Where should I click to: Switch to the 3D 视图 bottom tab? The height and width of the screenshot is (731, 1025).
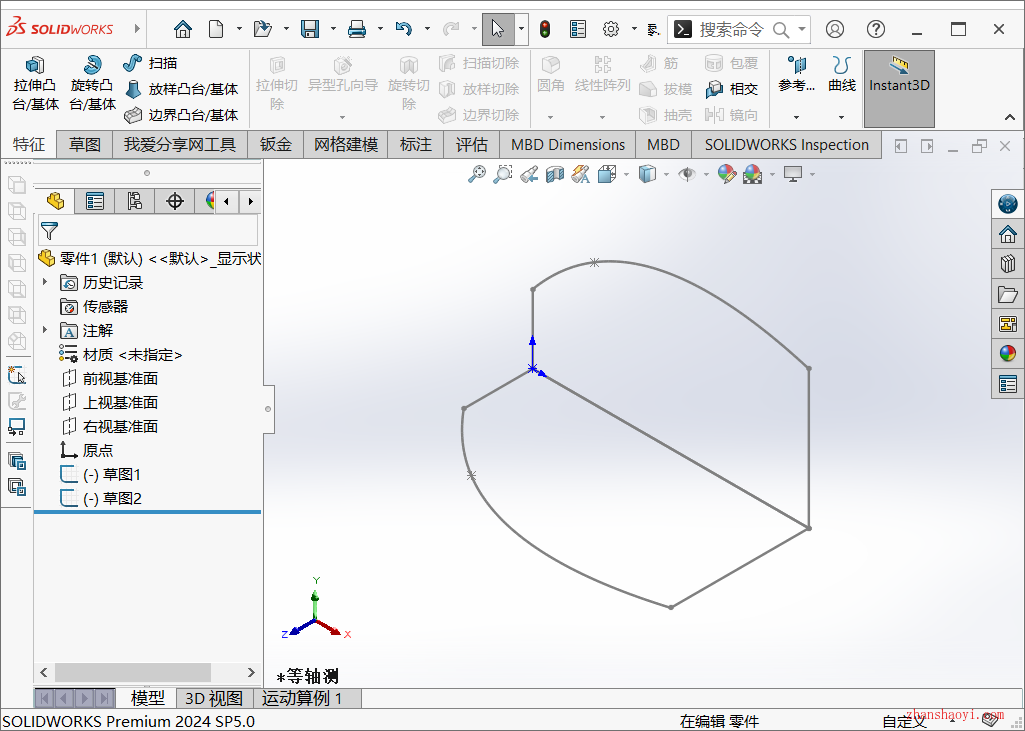pos(214,698)
